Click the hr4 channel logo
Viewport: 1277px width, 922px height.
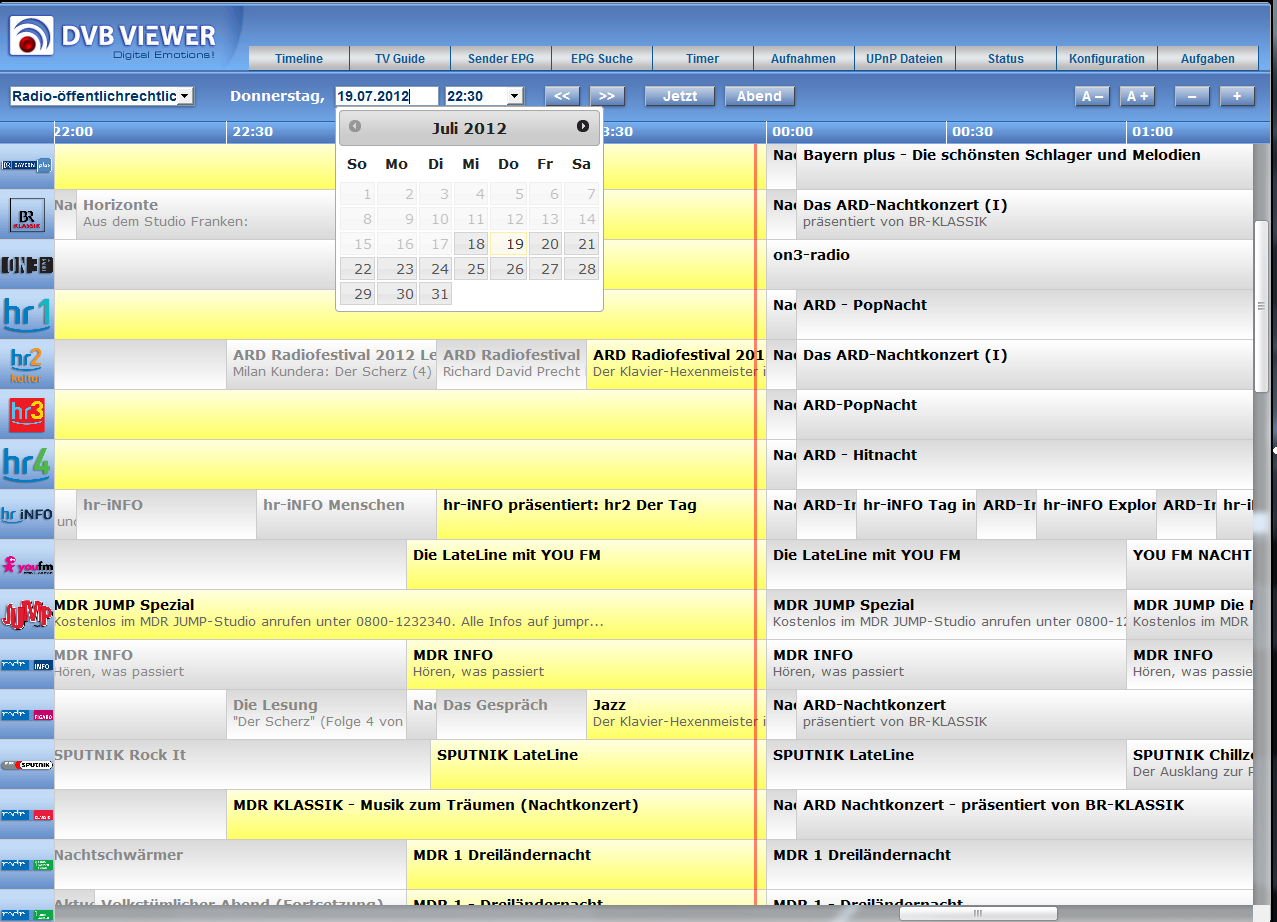27,465
